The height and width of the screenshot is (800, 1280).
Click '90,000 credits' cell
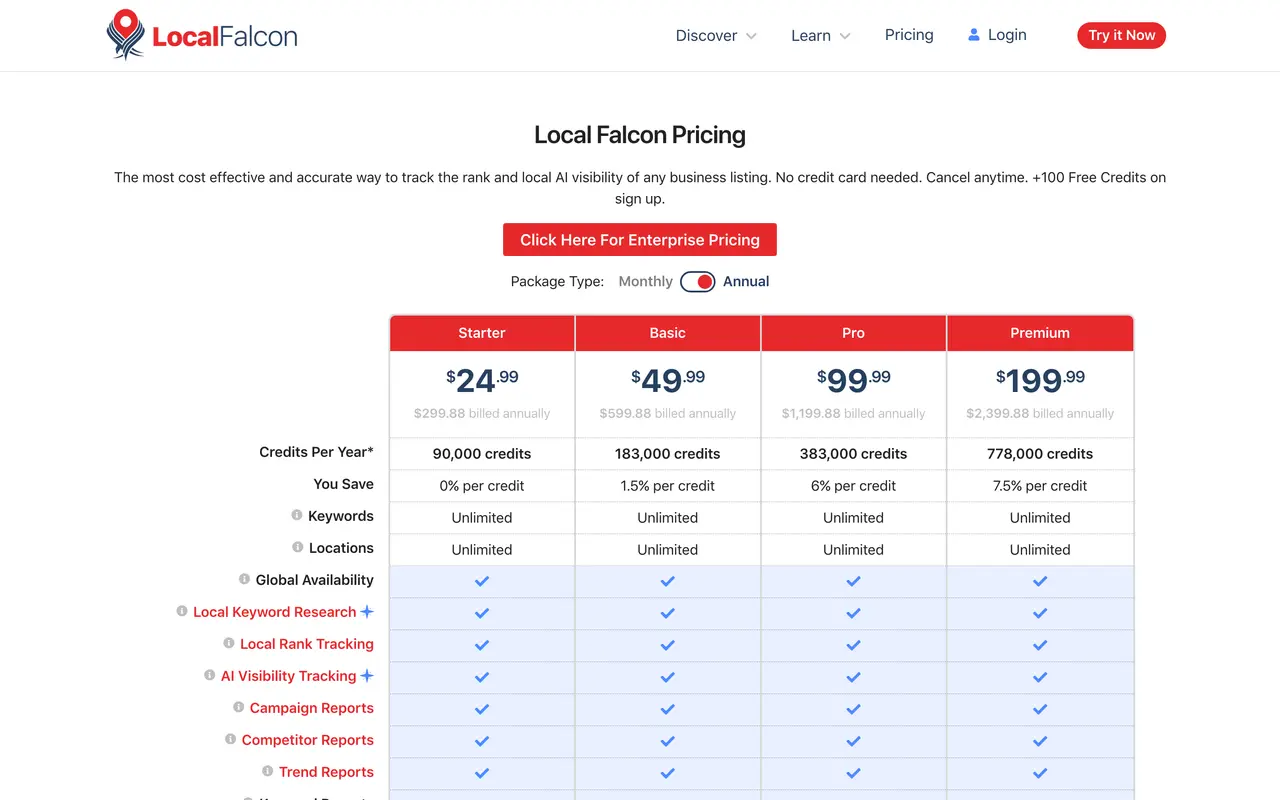point(482,454)
